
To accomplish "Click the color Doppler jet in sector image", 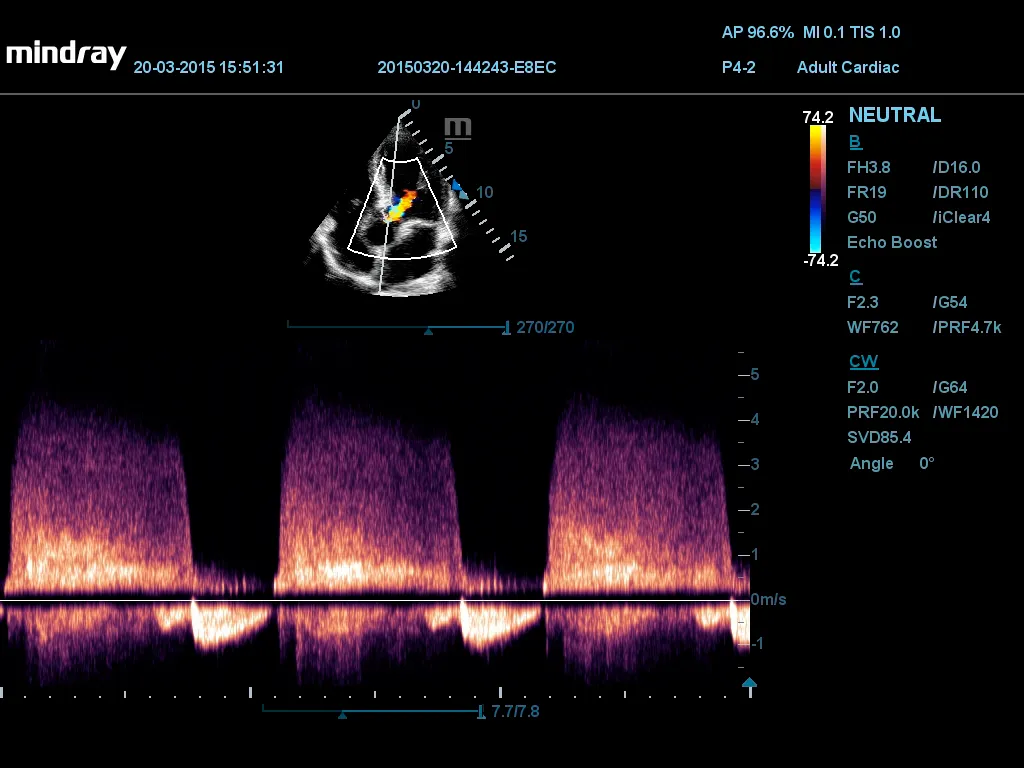I will (402, 204).
